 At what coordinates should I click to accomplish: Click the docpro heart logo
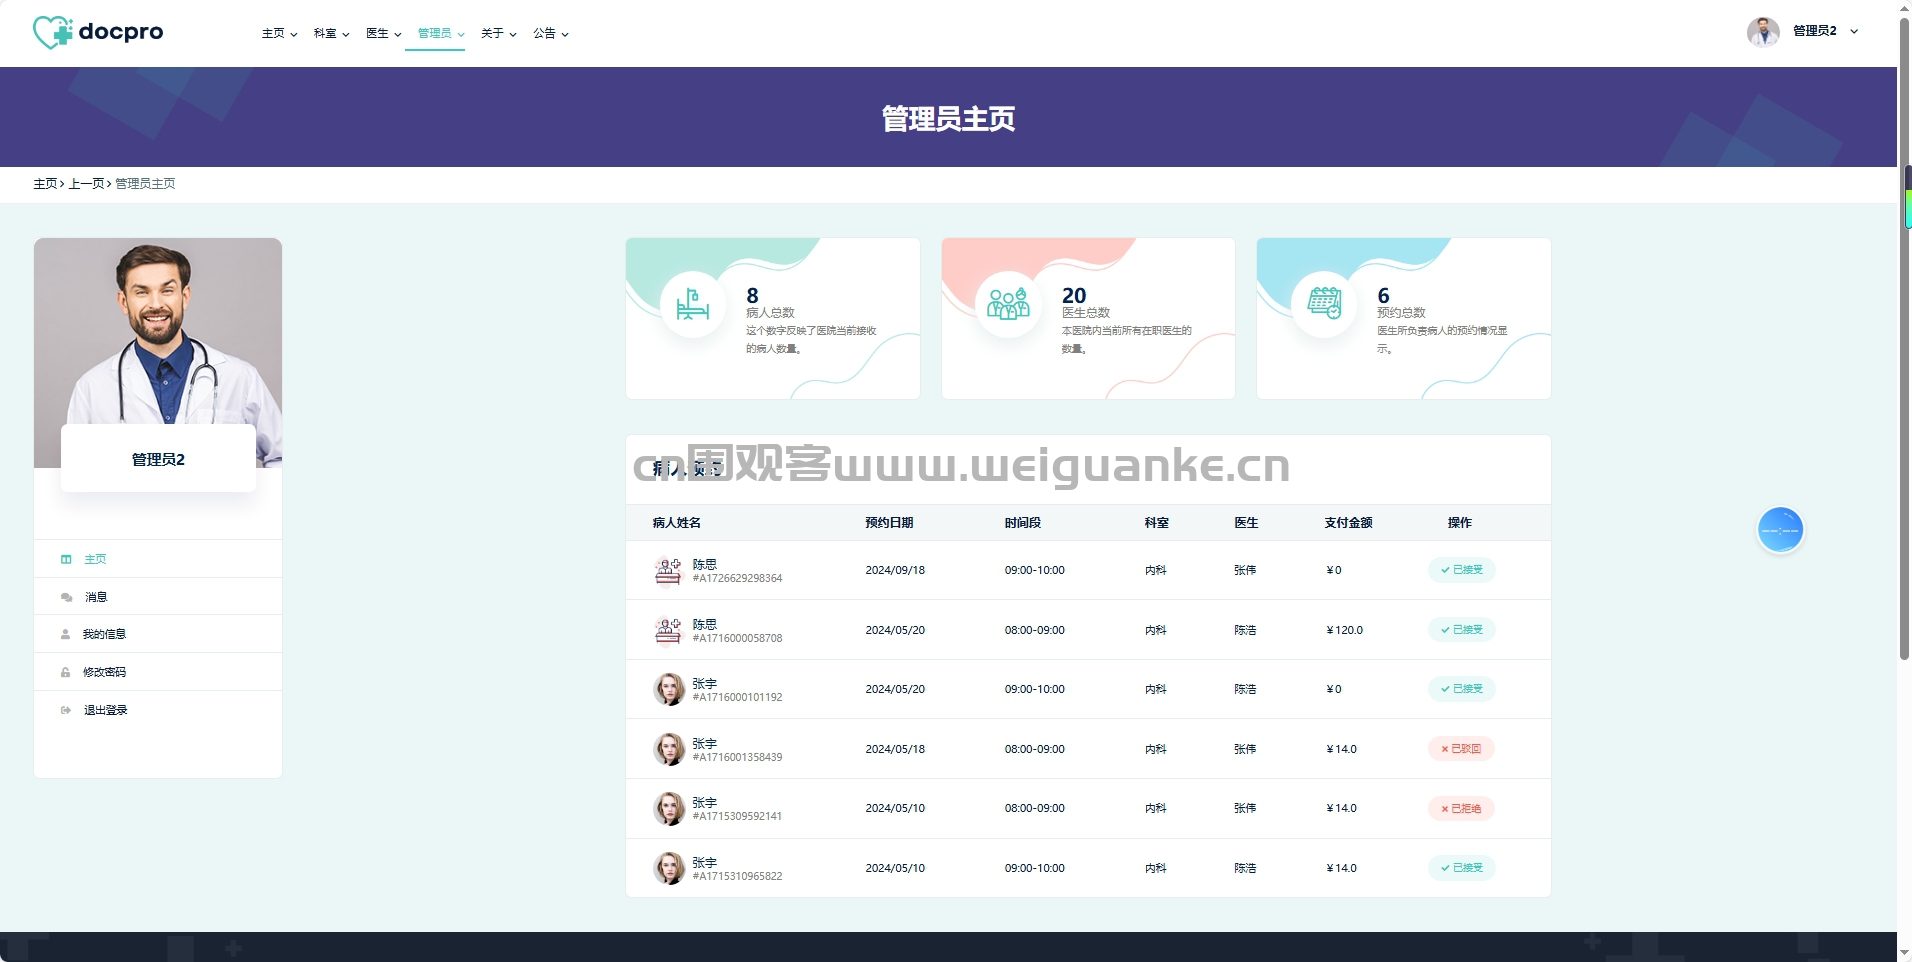[x=52, y=32]
